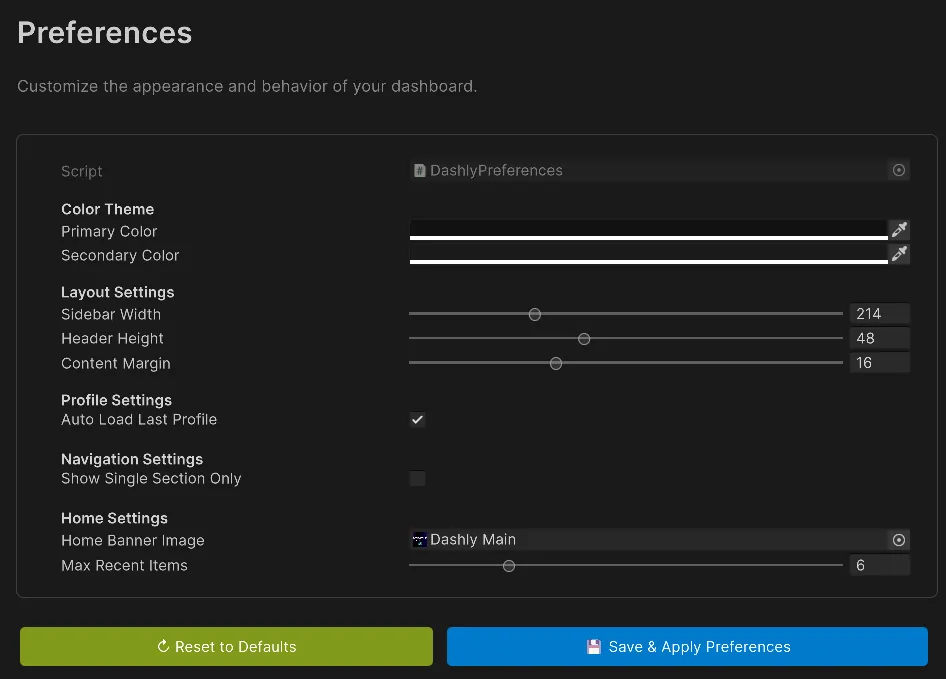Viewport: 946px width, 679px height.
Task: Open the object picker for Home Banner Image
Action: (x=898, y=539)
